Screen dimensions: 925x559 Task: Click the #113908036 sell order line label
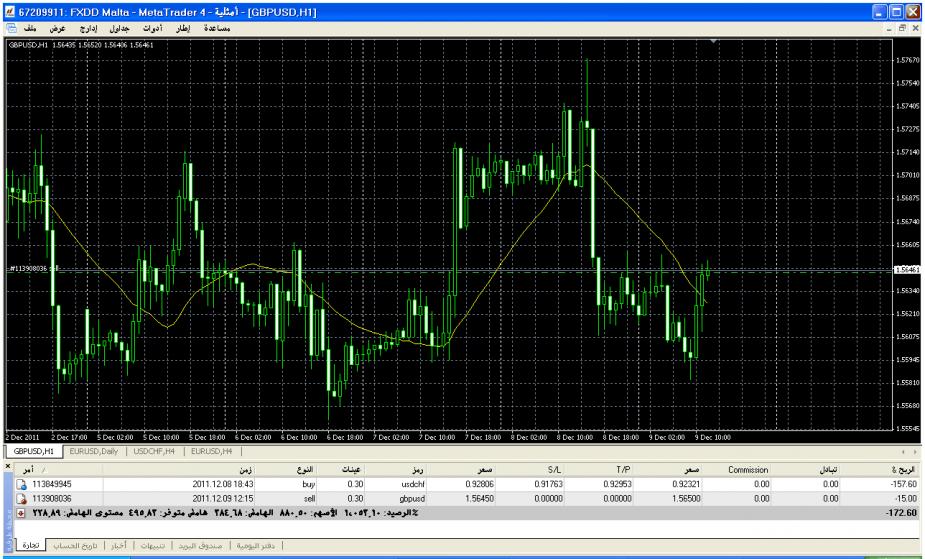coord(33,269)
